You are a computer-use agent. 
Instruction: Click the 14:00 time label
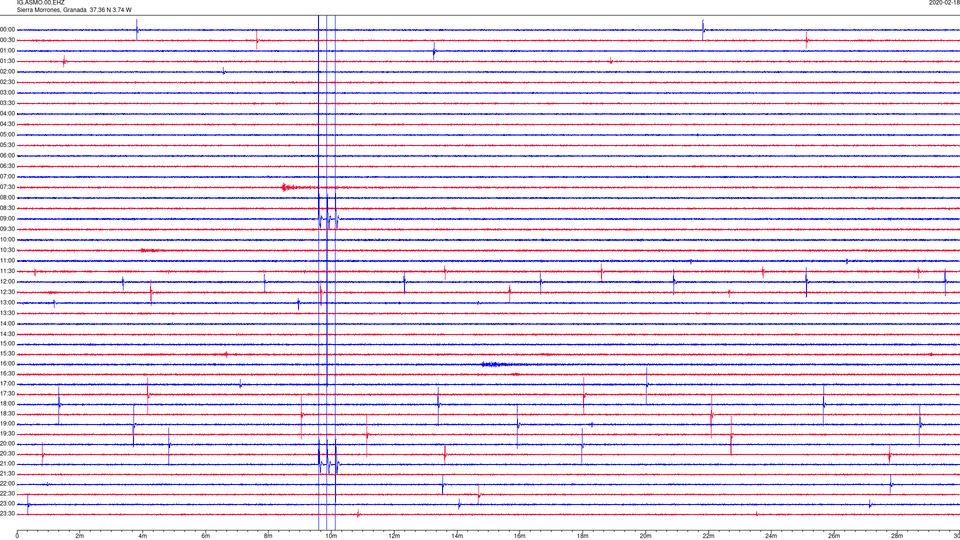coord(8,323)
